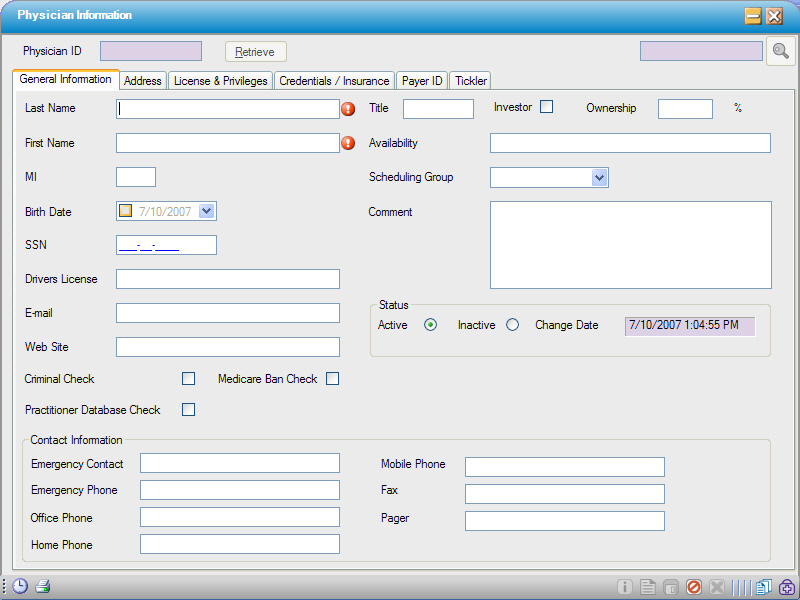Switch to the Address tab
The width and height of the screenshot is (800, 600).
tap(142, 80)
